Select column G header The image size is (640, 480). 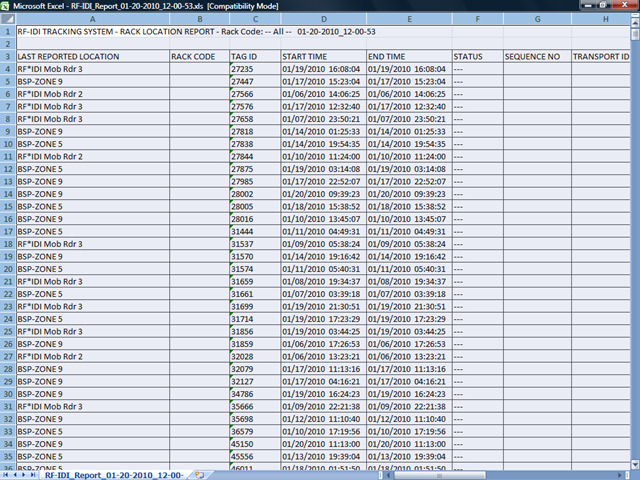pos(537,19)
